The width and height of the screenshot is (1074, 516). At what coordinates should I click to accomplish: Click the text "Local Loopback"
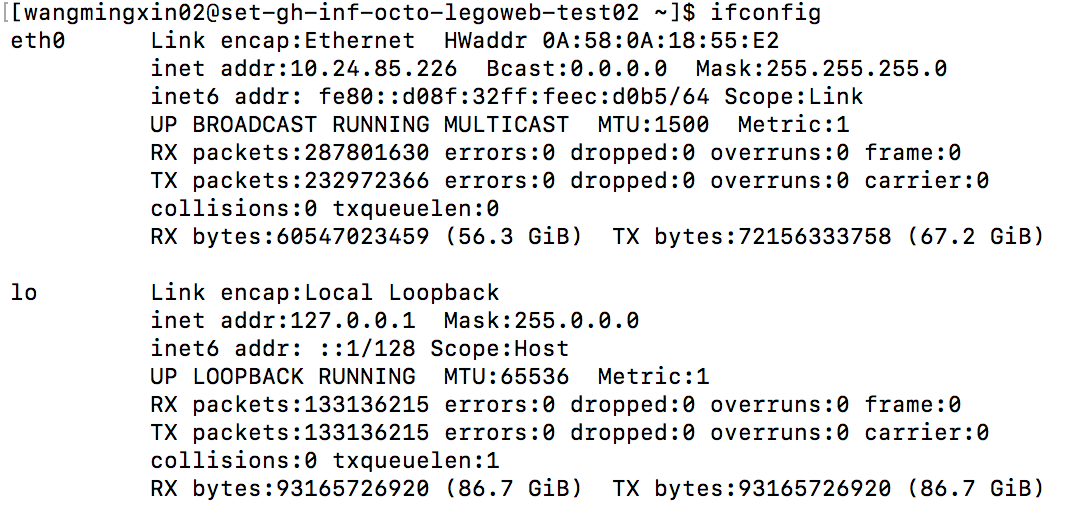pos(402,293)
